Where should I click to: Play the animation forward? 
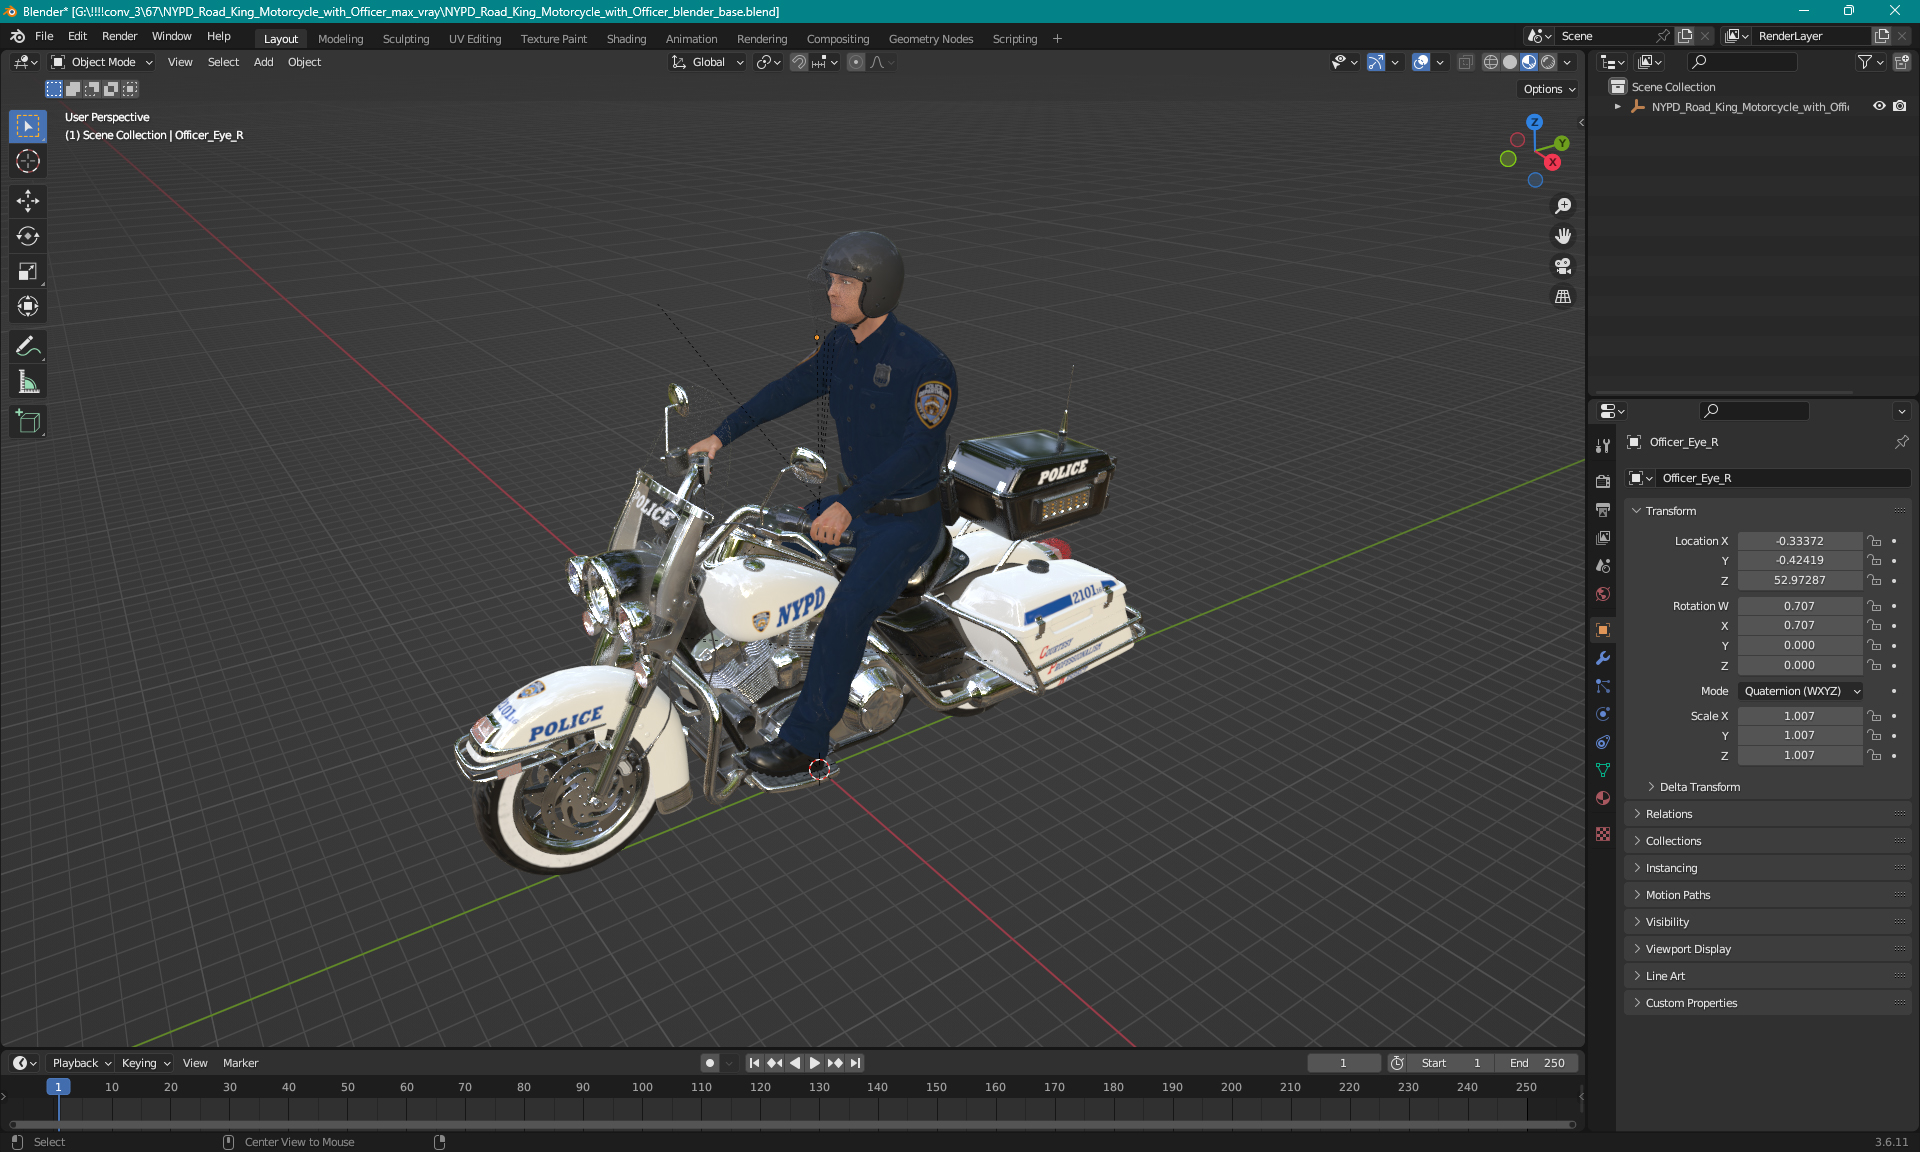pos(814,1063)
